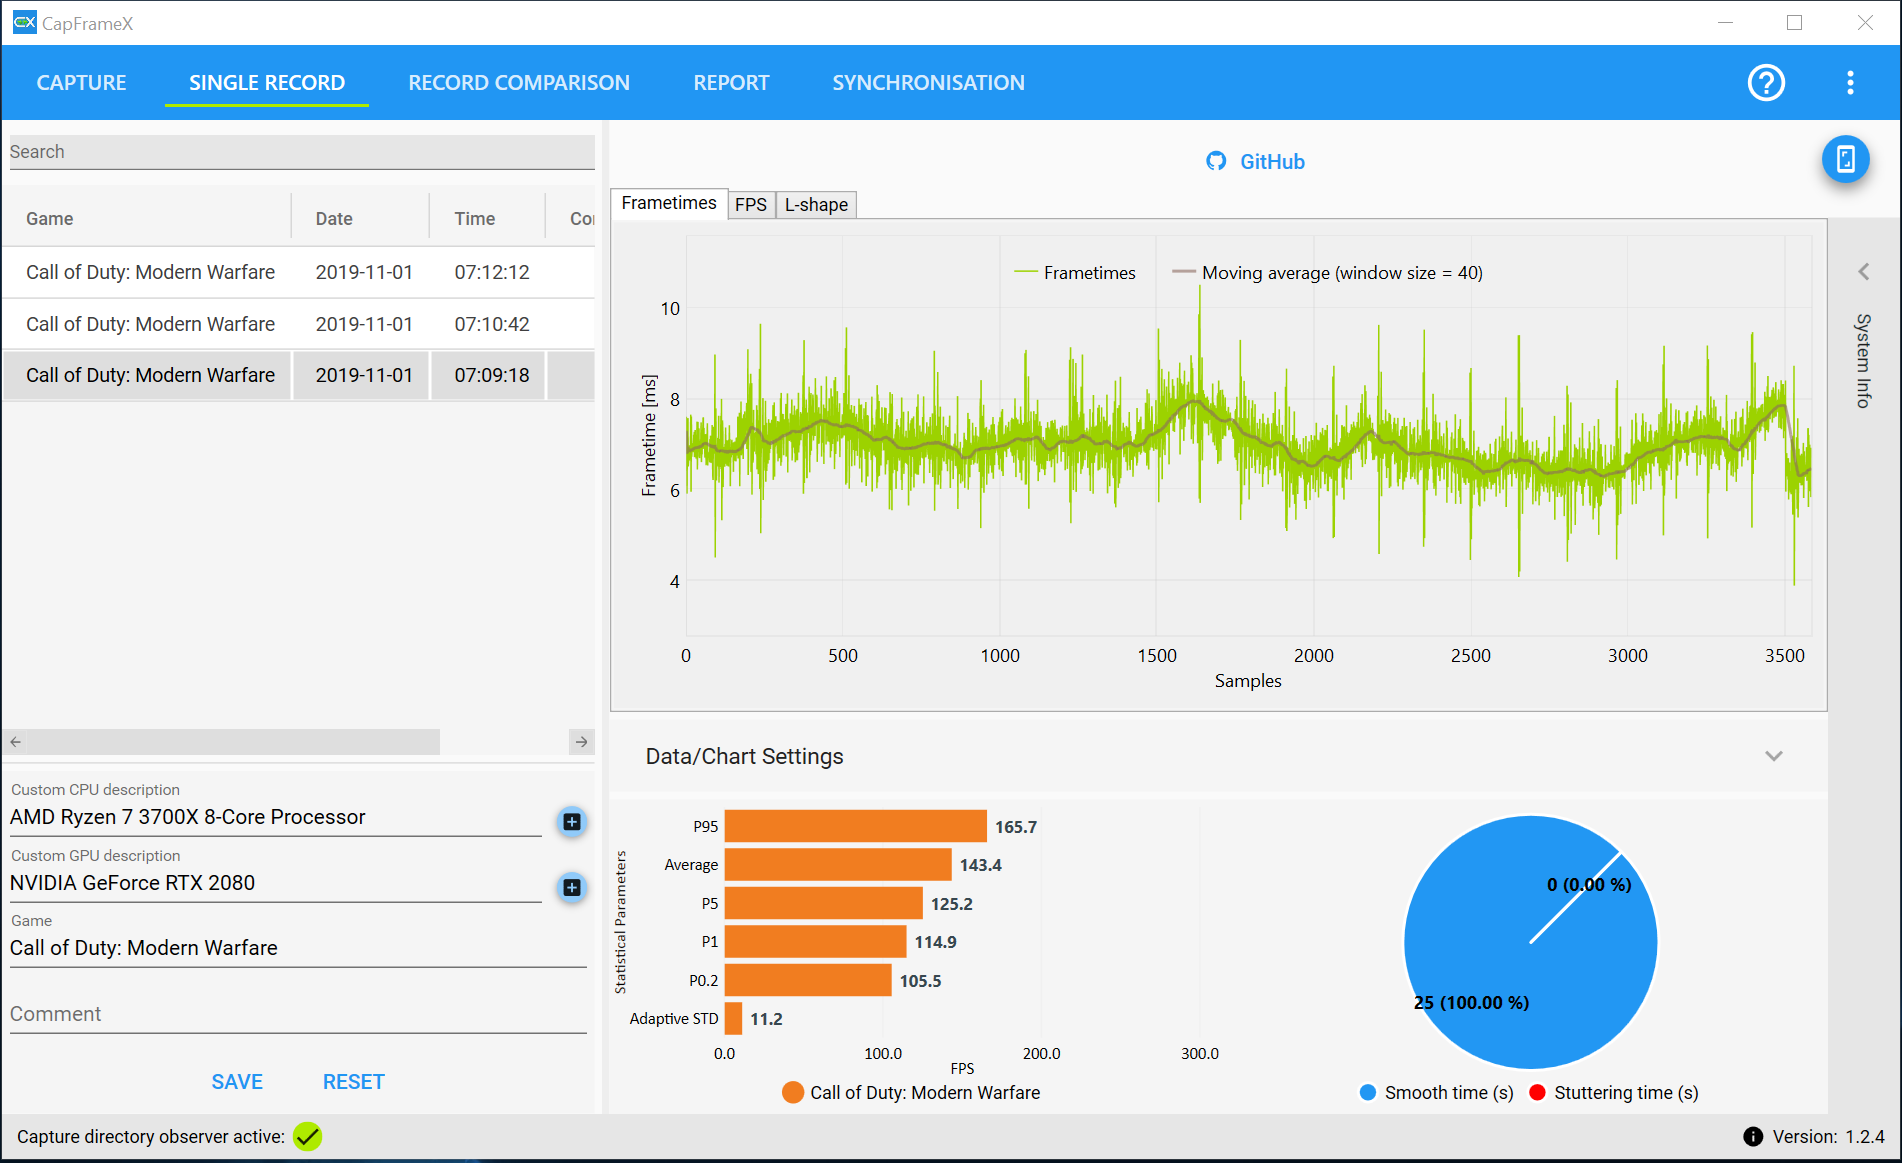The width and height of the screenshot is (1902, 1163).
Task: Open the RECORD COMPARISON tab
Action: [x=519, y=83]
